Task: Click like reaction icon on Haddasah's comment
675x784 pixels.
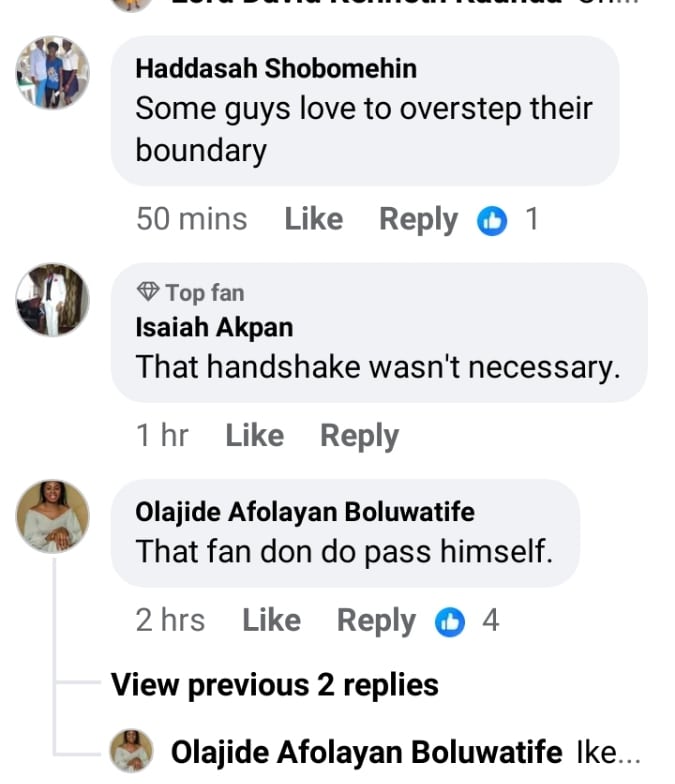Action: (493, 220)
